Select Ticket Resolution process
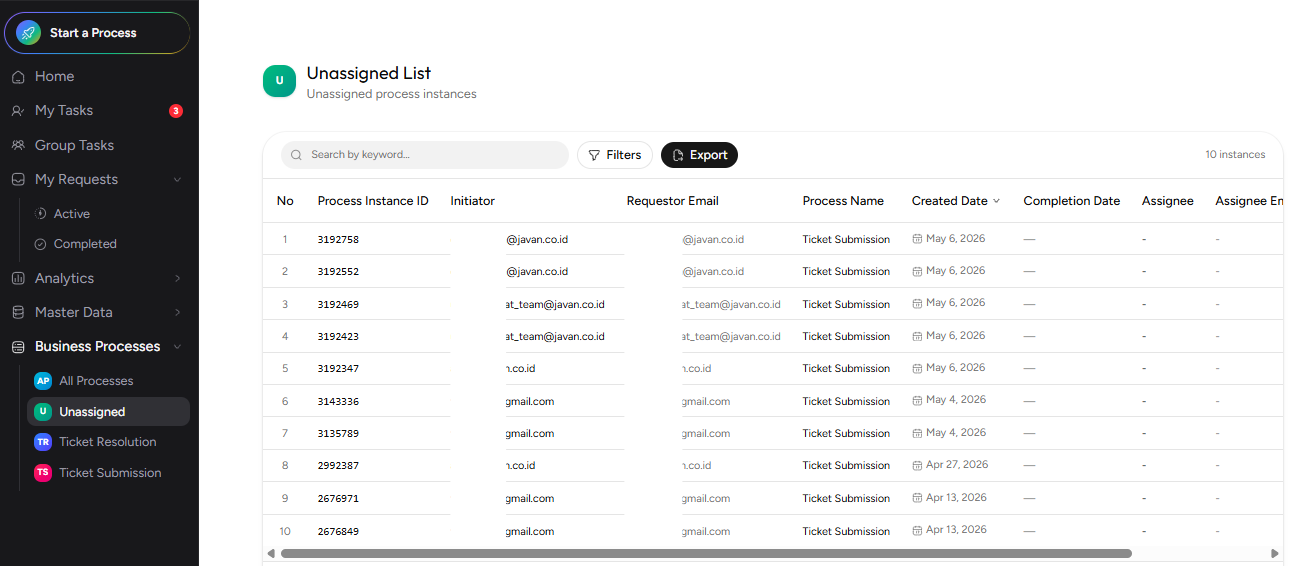Image resolution: width=1292 pixels, height=566 pixels. [x=108, y=442]
